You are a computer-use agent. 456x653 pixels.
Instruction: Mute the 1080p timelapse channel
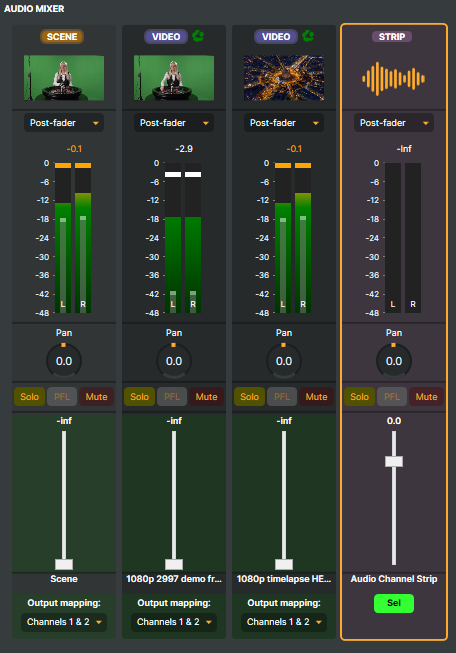coord(316,396)
